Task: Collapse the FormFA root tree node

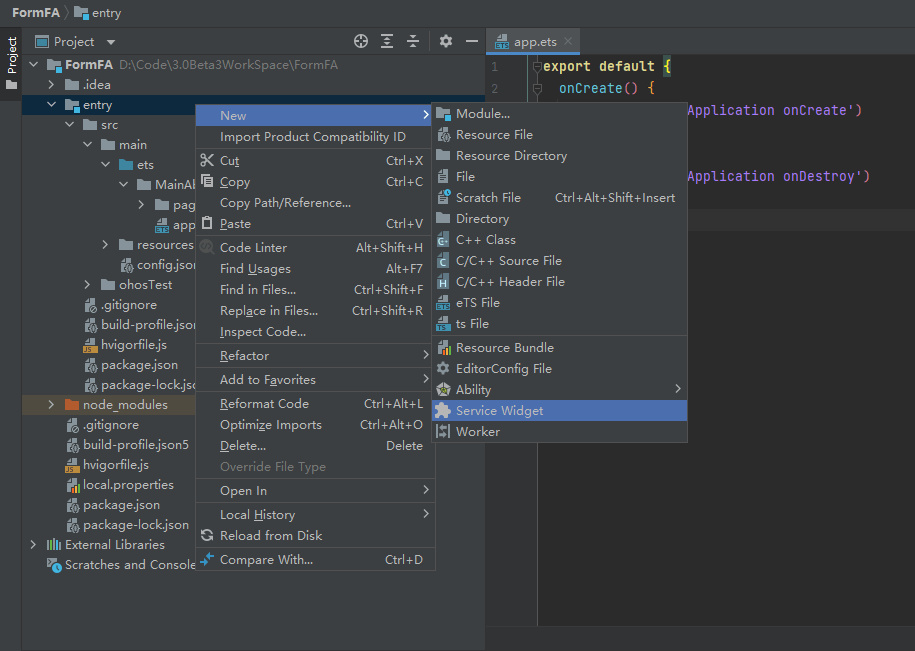Action: click(34, 64)
